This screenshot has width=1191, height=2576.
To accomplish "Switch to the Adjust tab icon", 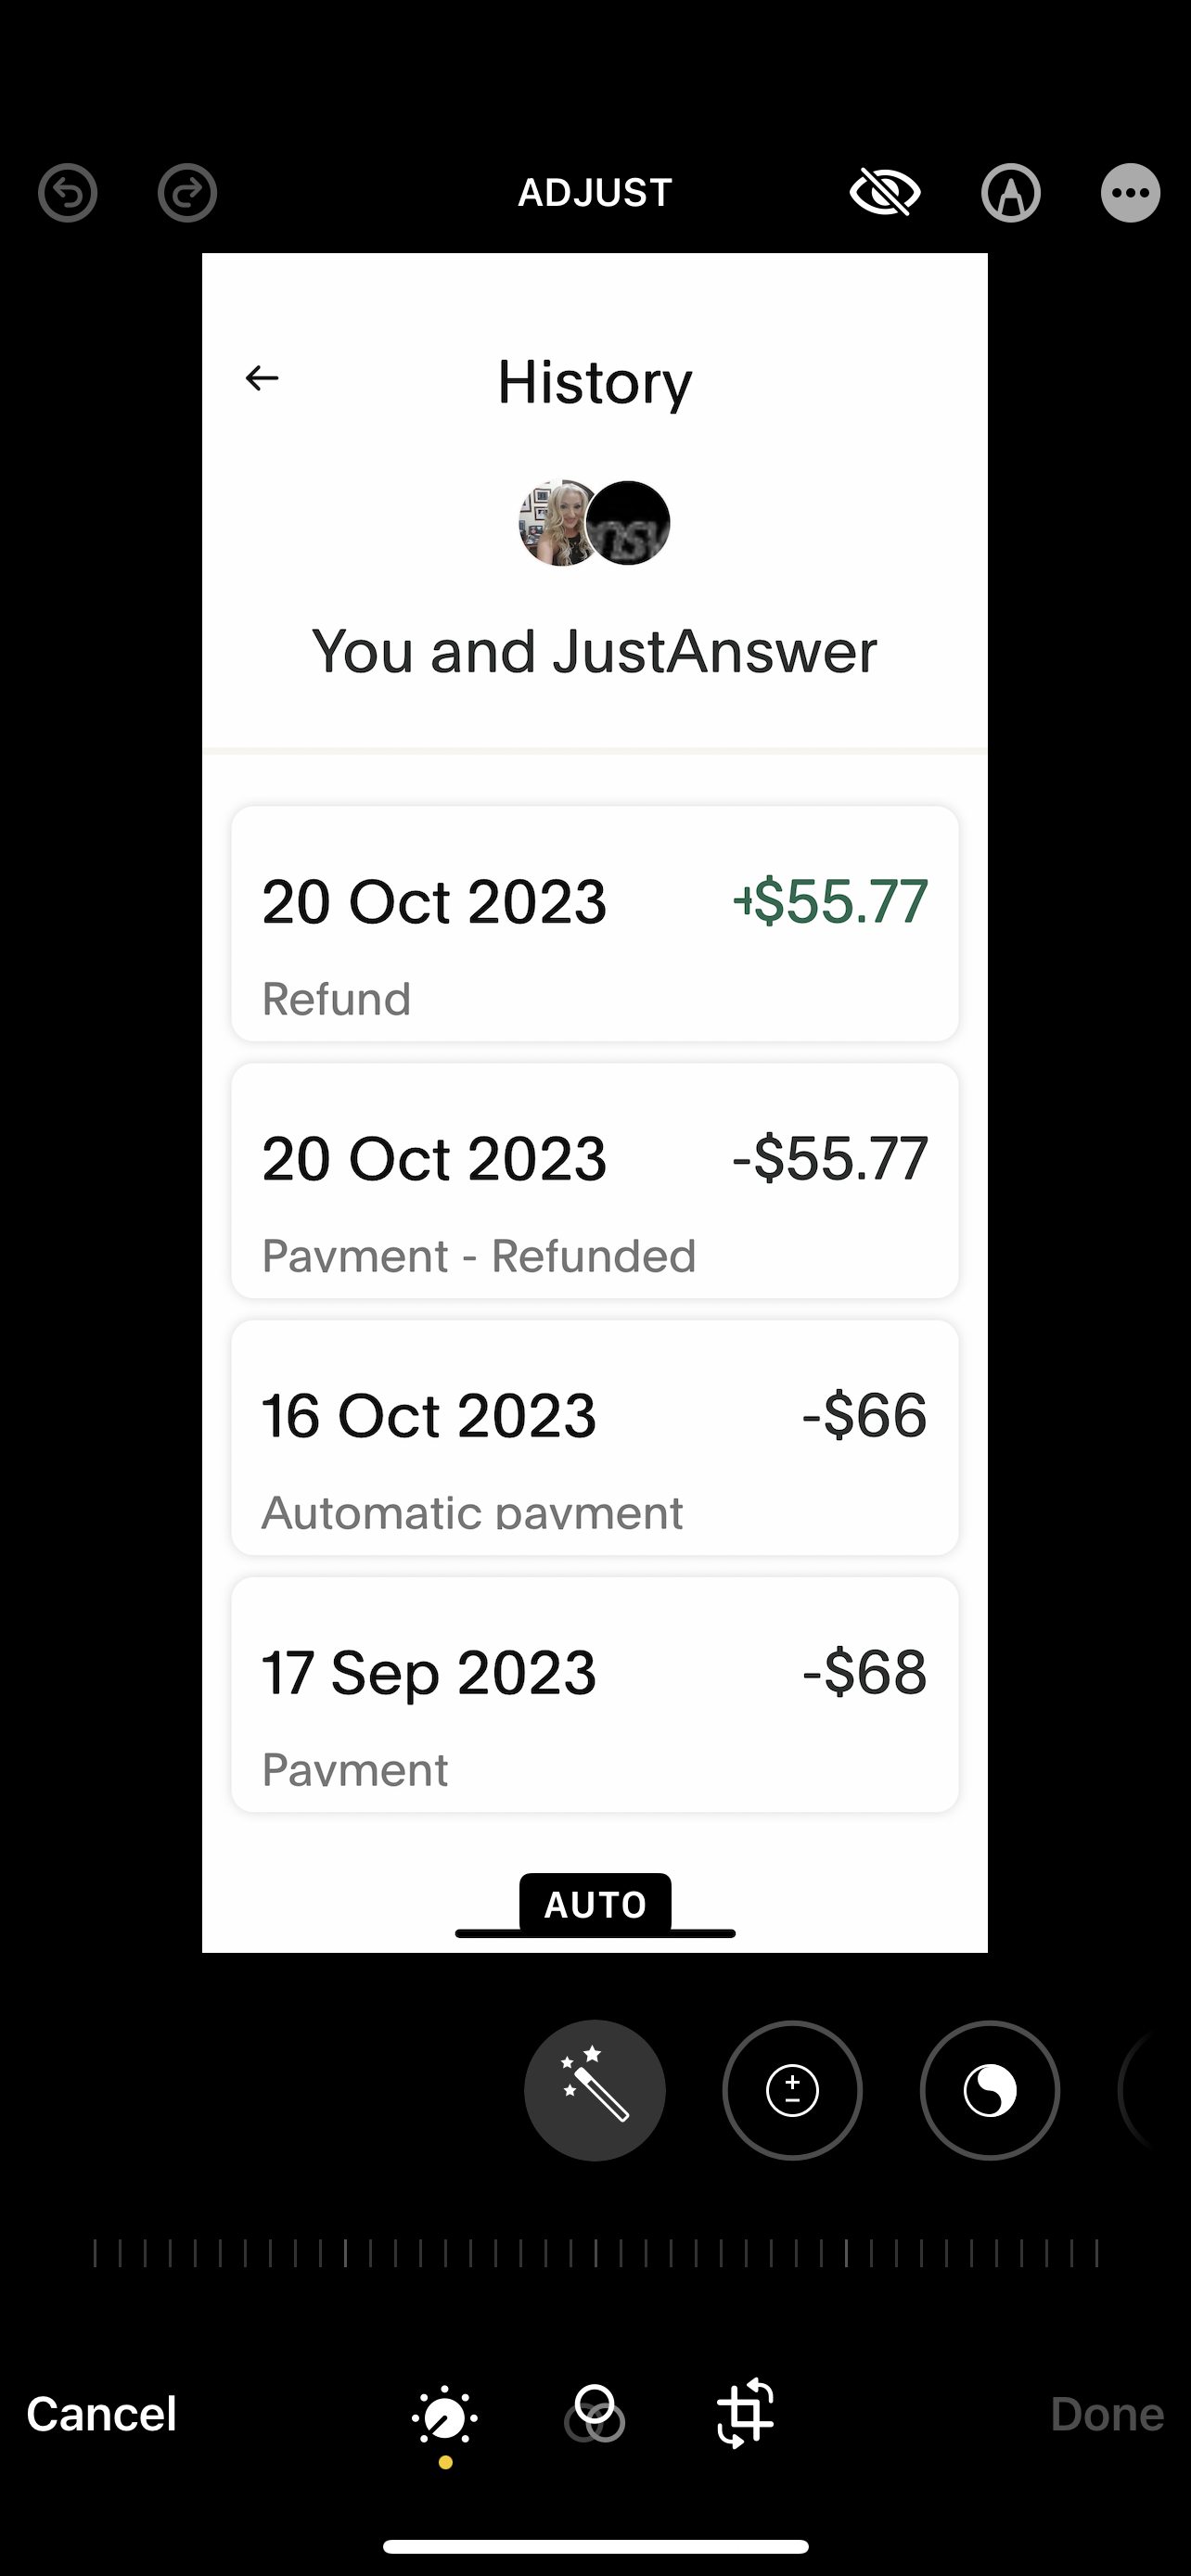I will [445, 2417].
